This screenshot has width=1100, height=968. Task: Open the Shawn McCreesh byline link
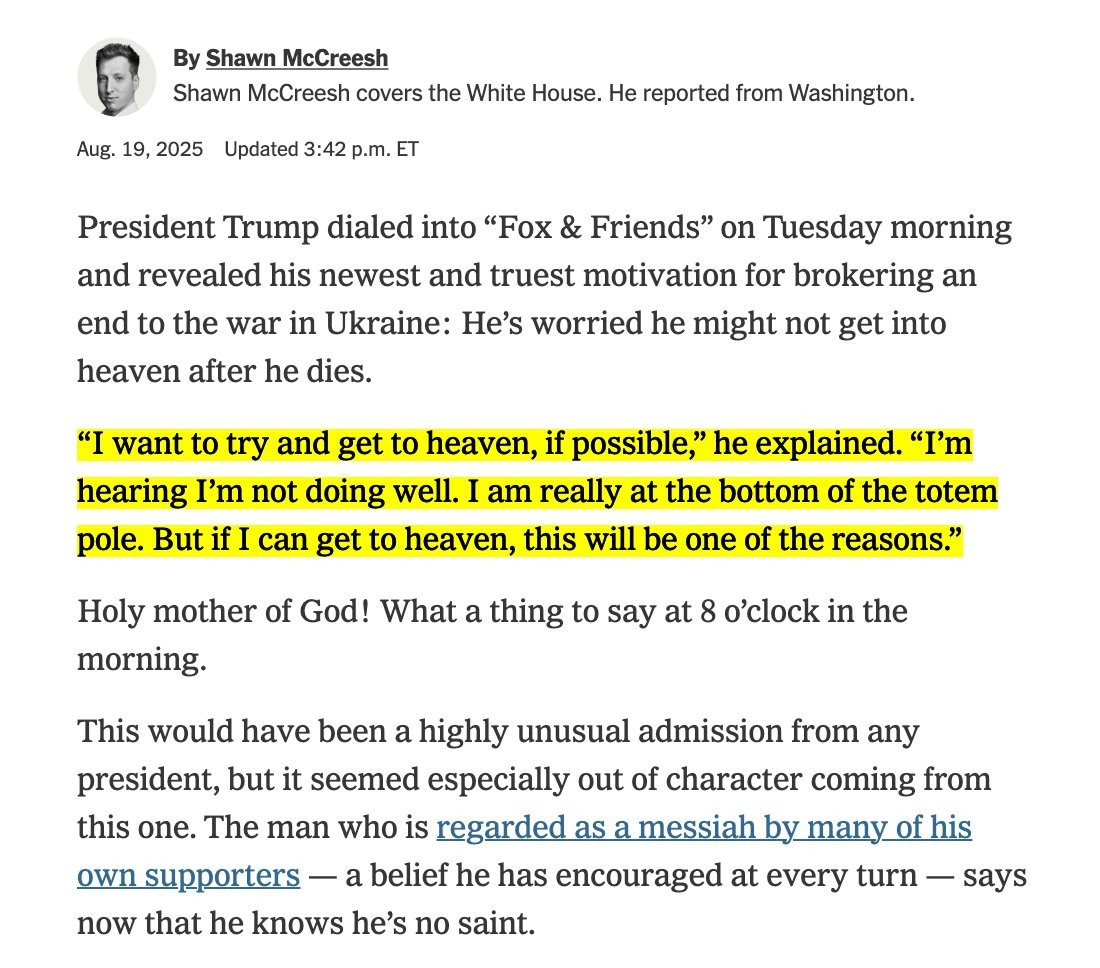[x=297, y=58]
